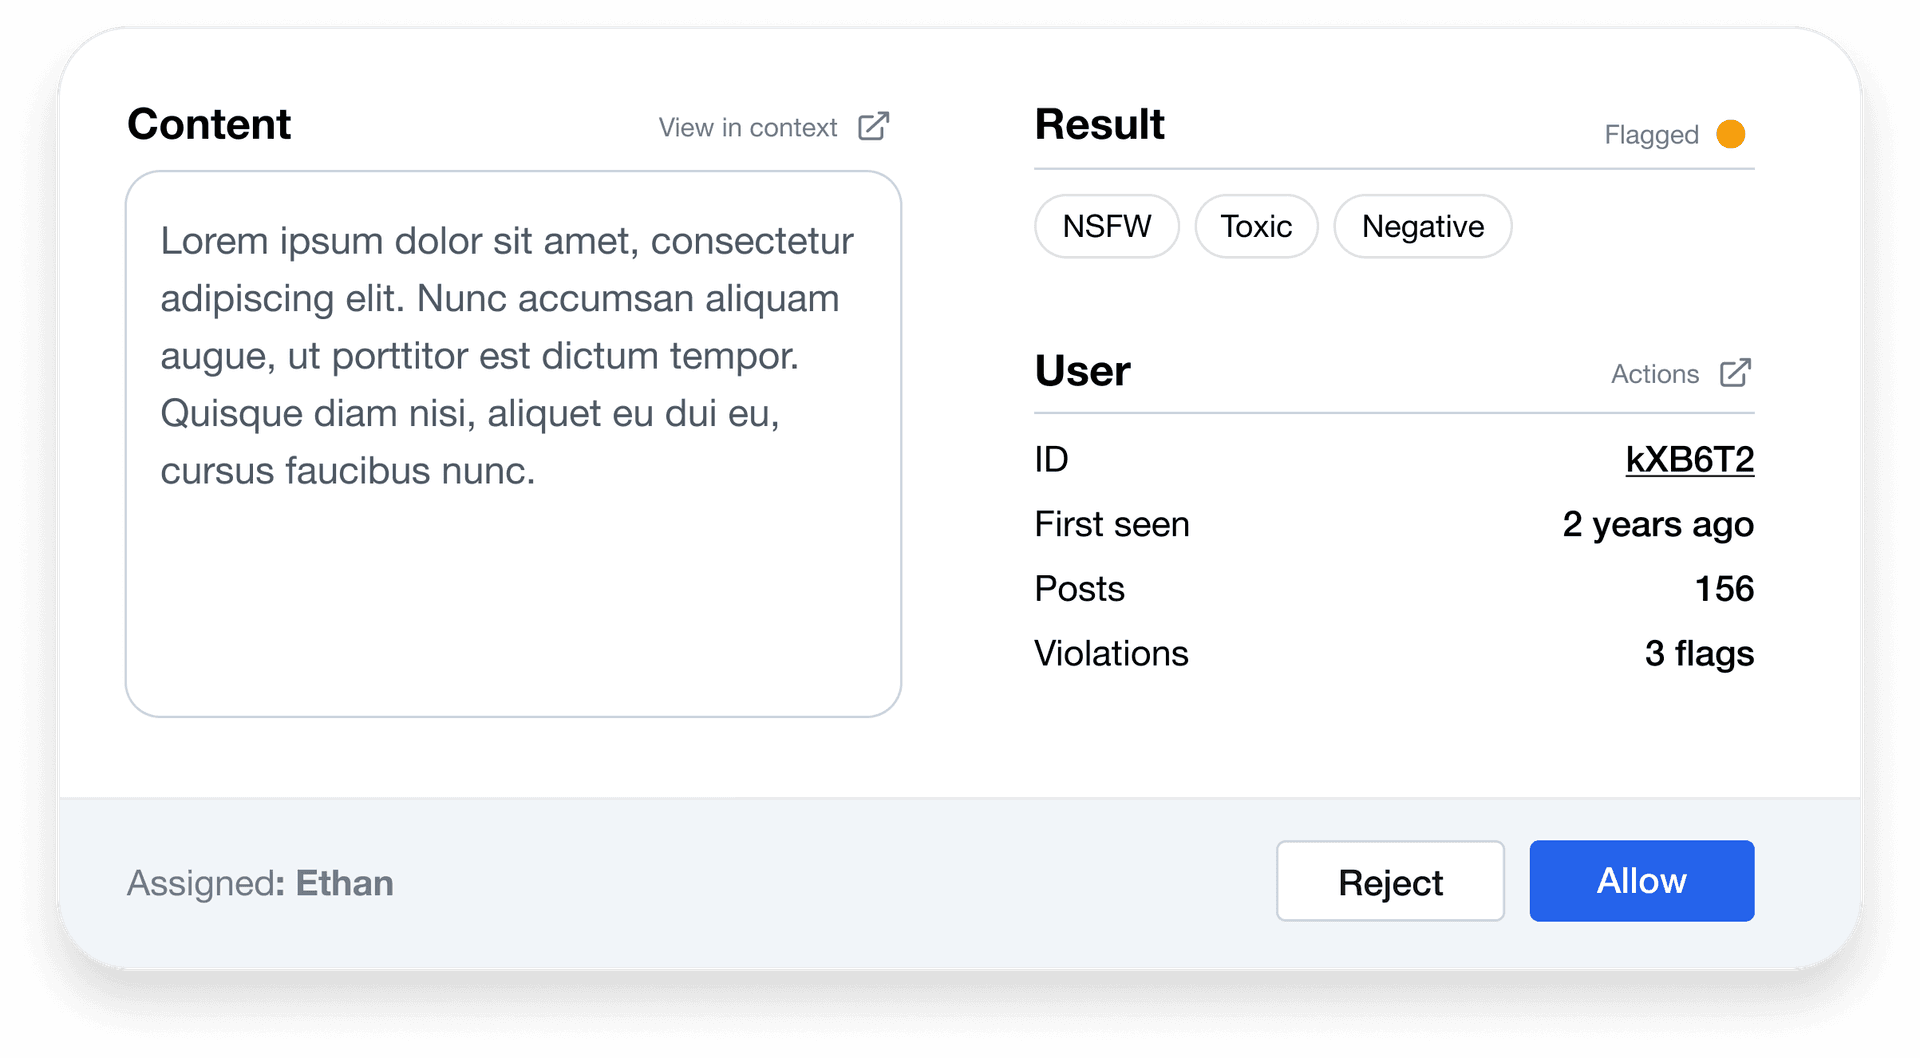Image resolution: width=1920 pixels, height=1058 pixels.
Task: Click the orange Flagged status dot
Action: (1731, 134)
